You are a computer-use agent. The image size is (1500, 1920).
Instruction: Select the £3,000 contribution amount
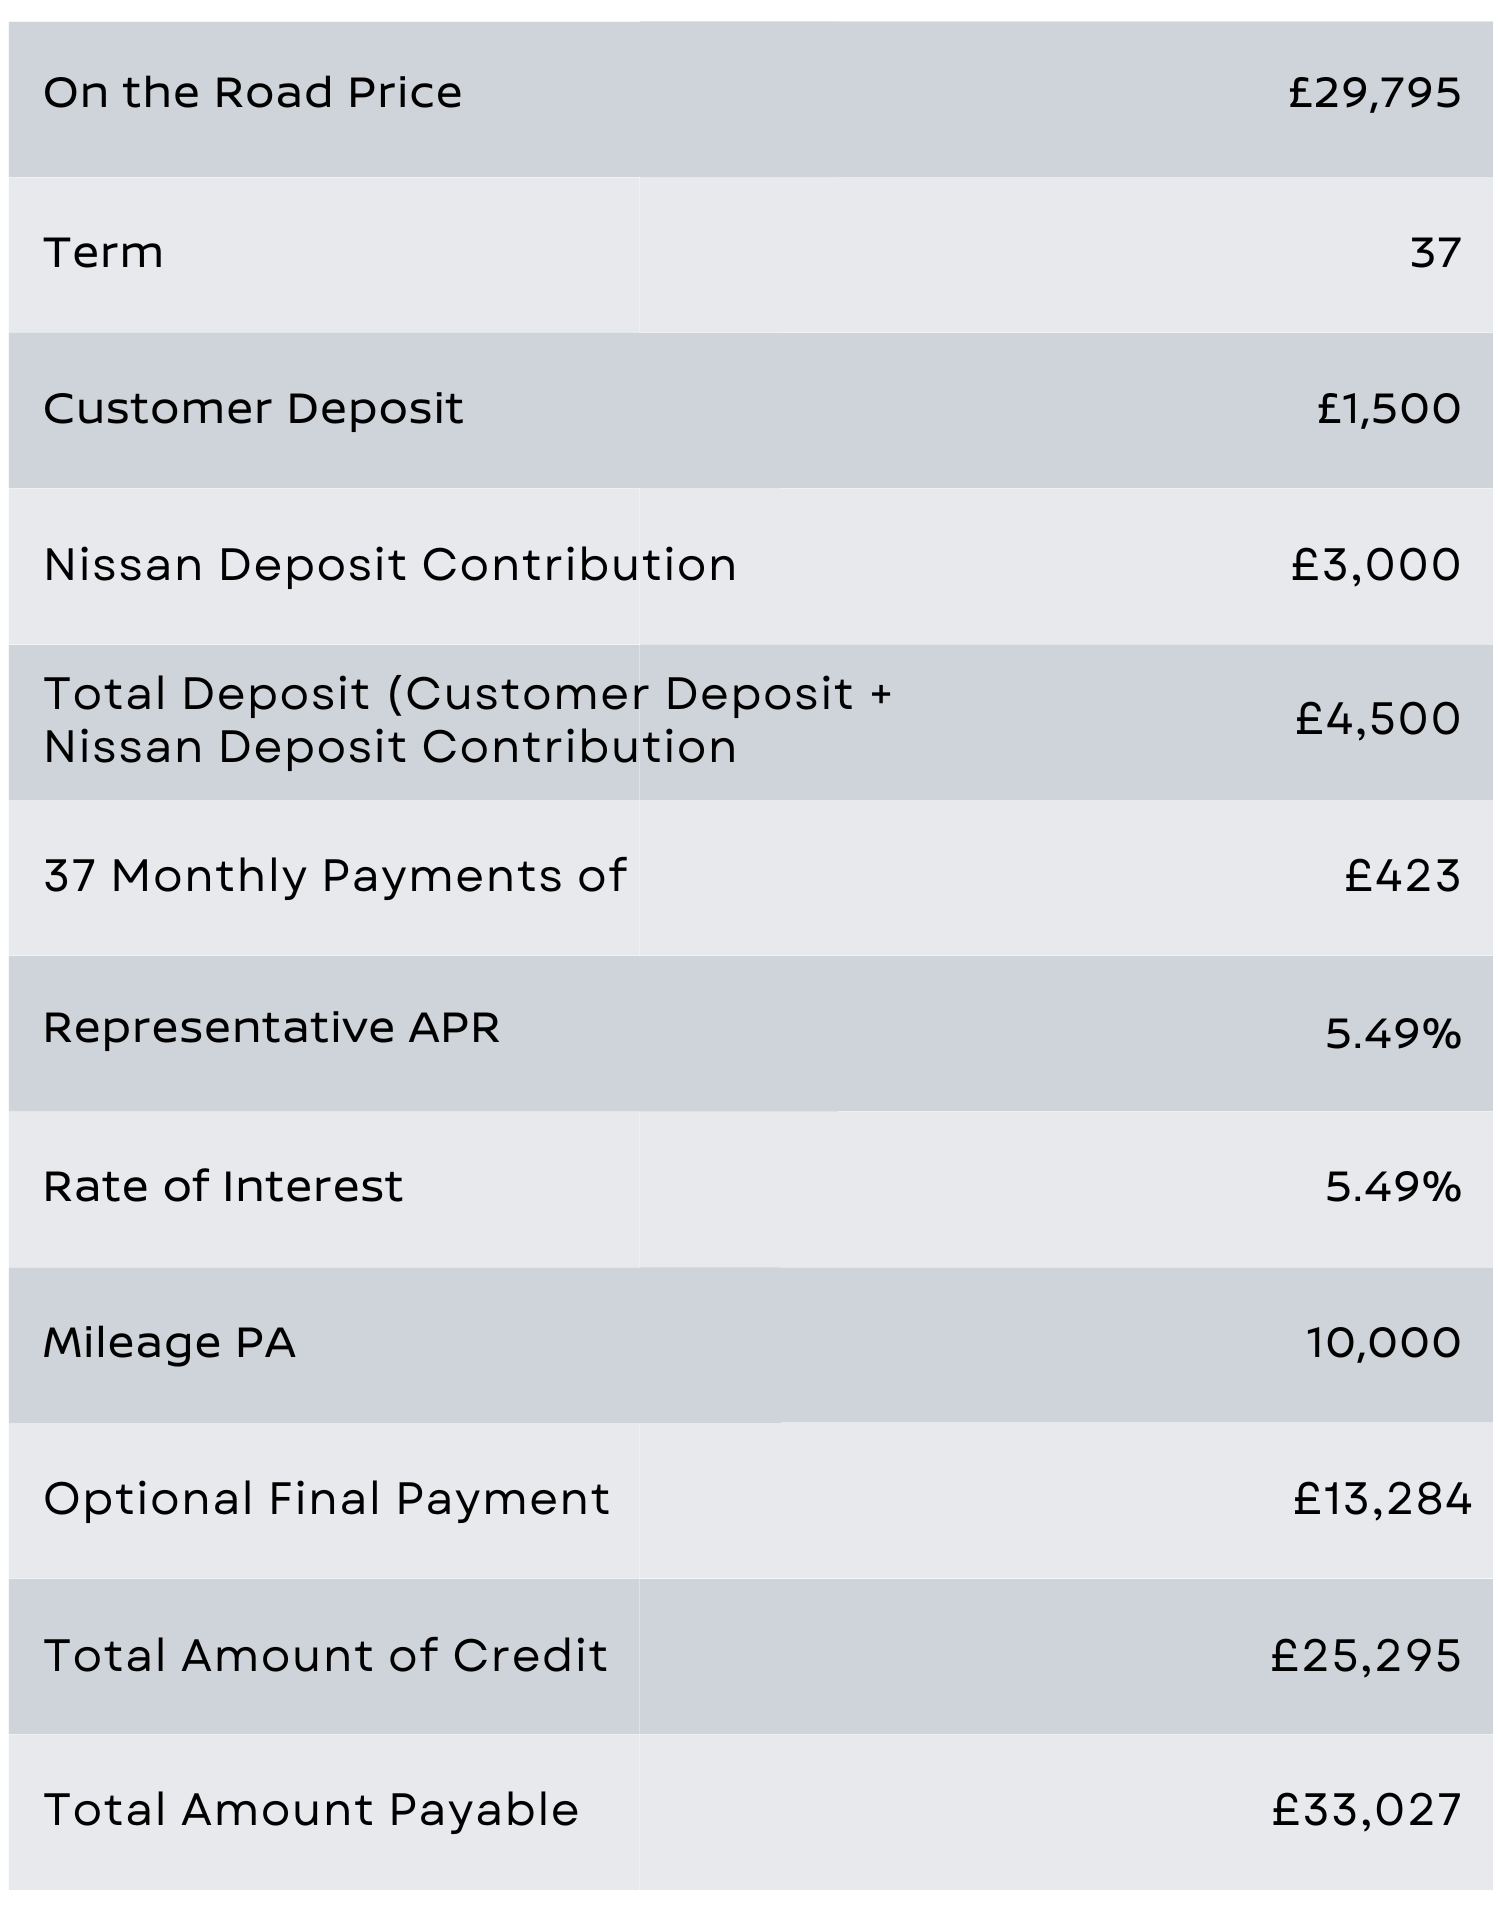coord(1376,565)
